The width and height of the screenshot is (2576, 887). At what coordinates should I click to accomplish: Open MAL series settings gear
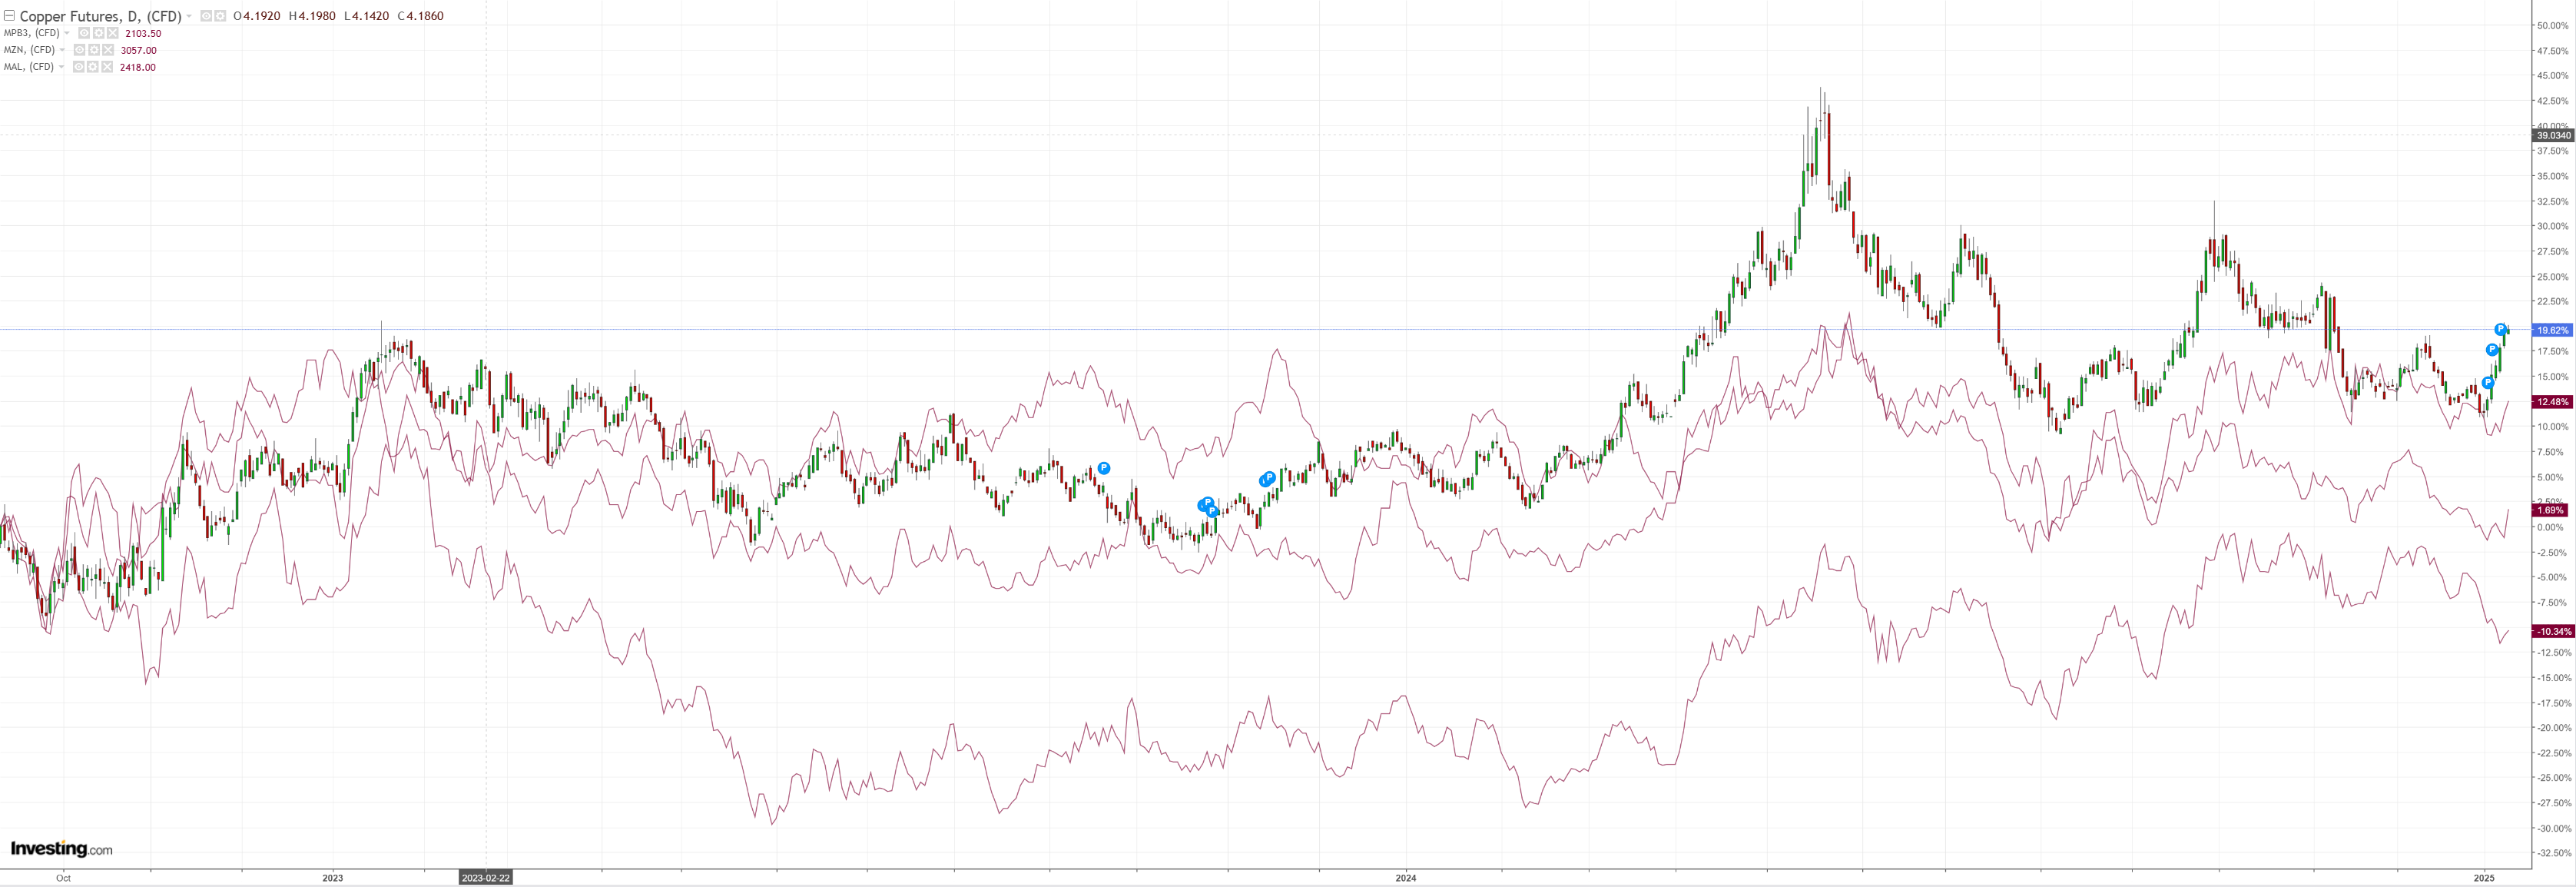click(93, 67)
